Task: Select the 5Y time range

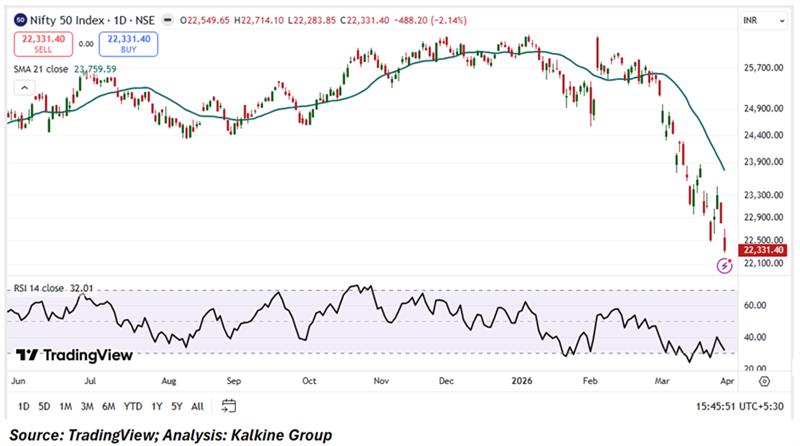Action: (x=176, y=406)
